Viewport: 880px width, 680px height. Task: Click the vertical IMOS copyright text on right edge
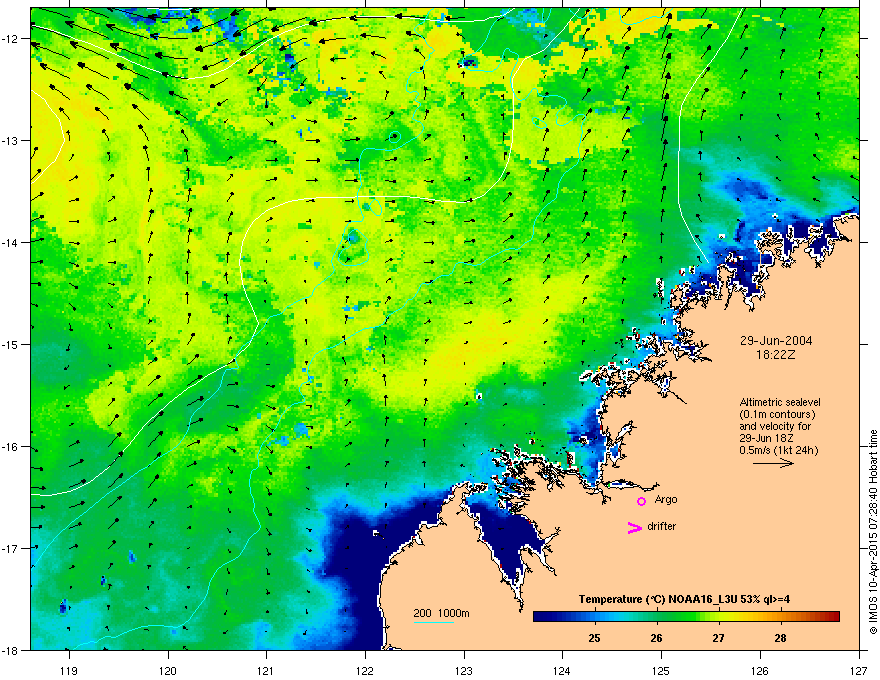(872, 530)
